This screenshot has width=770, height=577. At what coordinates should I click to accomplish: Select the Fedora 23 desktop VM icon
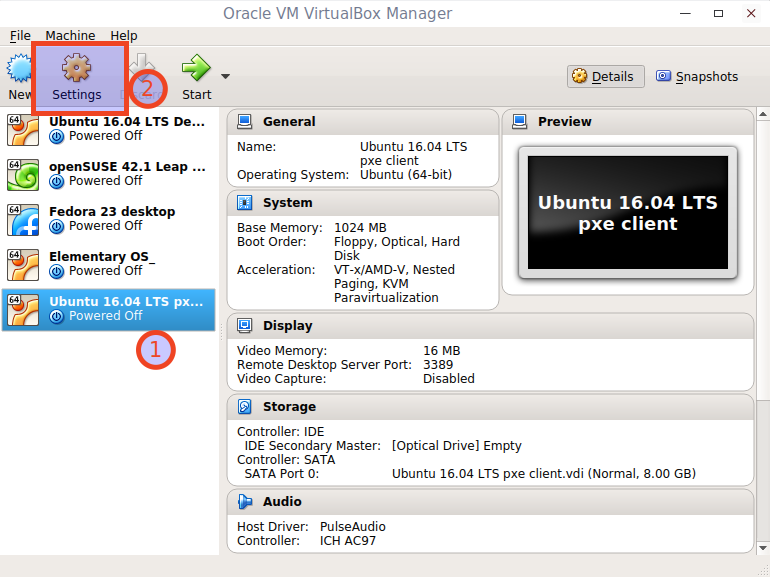point(23,220)
